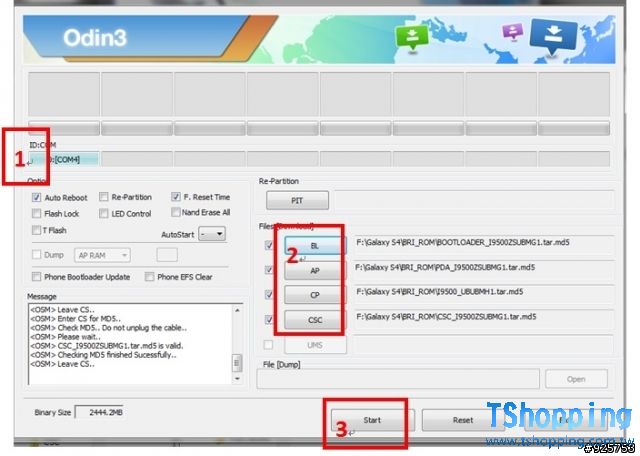Click the green download icon in banner

412,37
